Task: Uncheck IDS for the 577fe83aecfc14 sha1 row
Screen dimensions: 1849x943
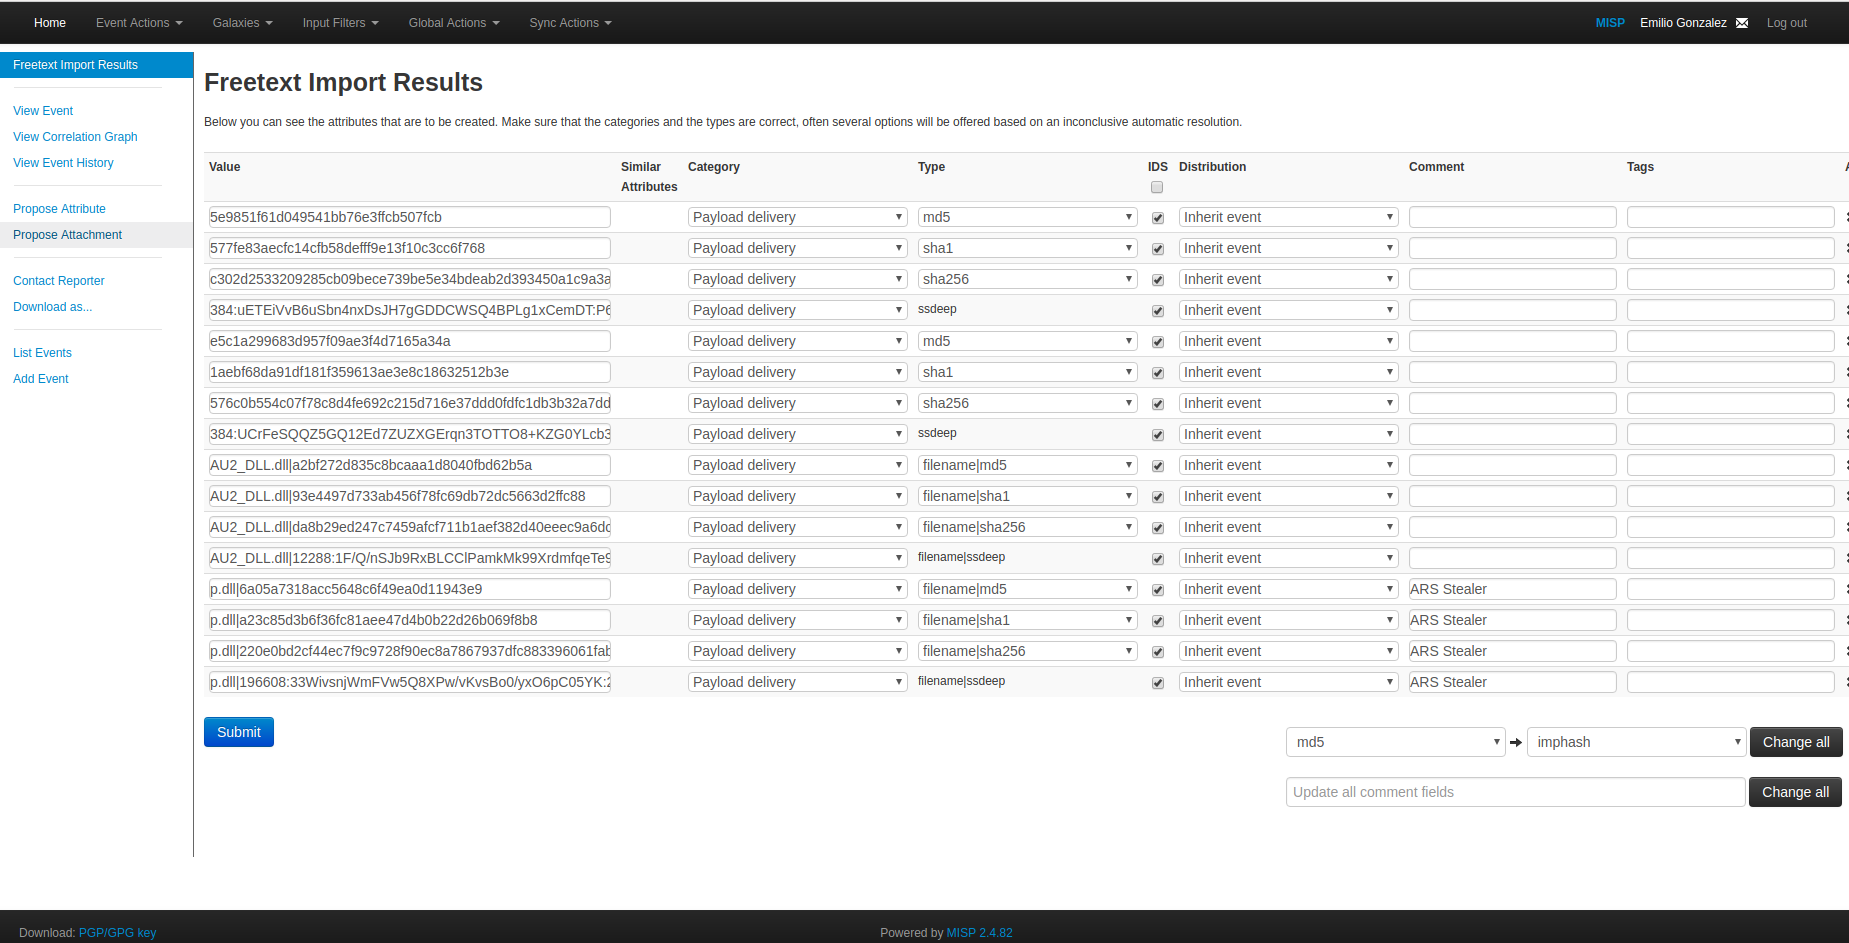Action: point(1158,249)
